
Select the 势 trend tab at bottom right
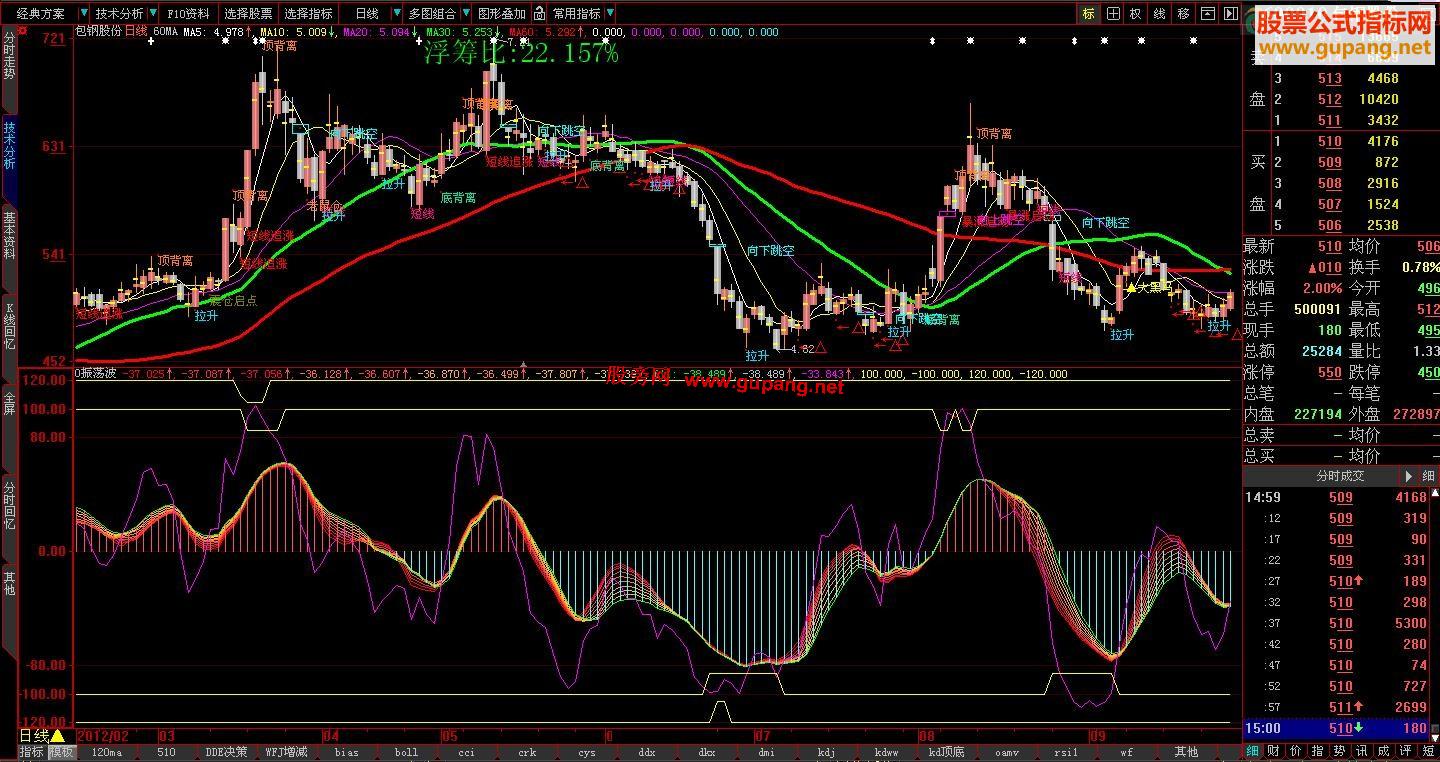1340,751
